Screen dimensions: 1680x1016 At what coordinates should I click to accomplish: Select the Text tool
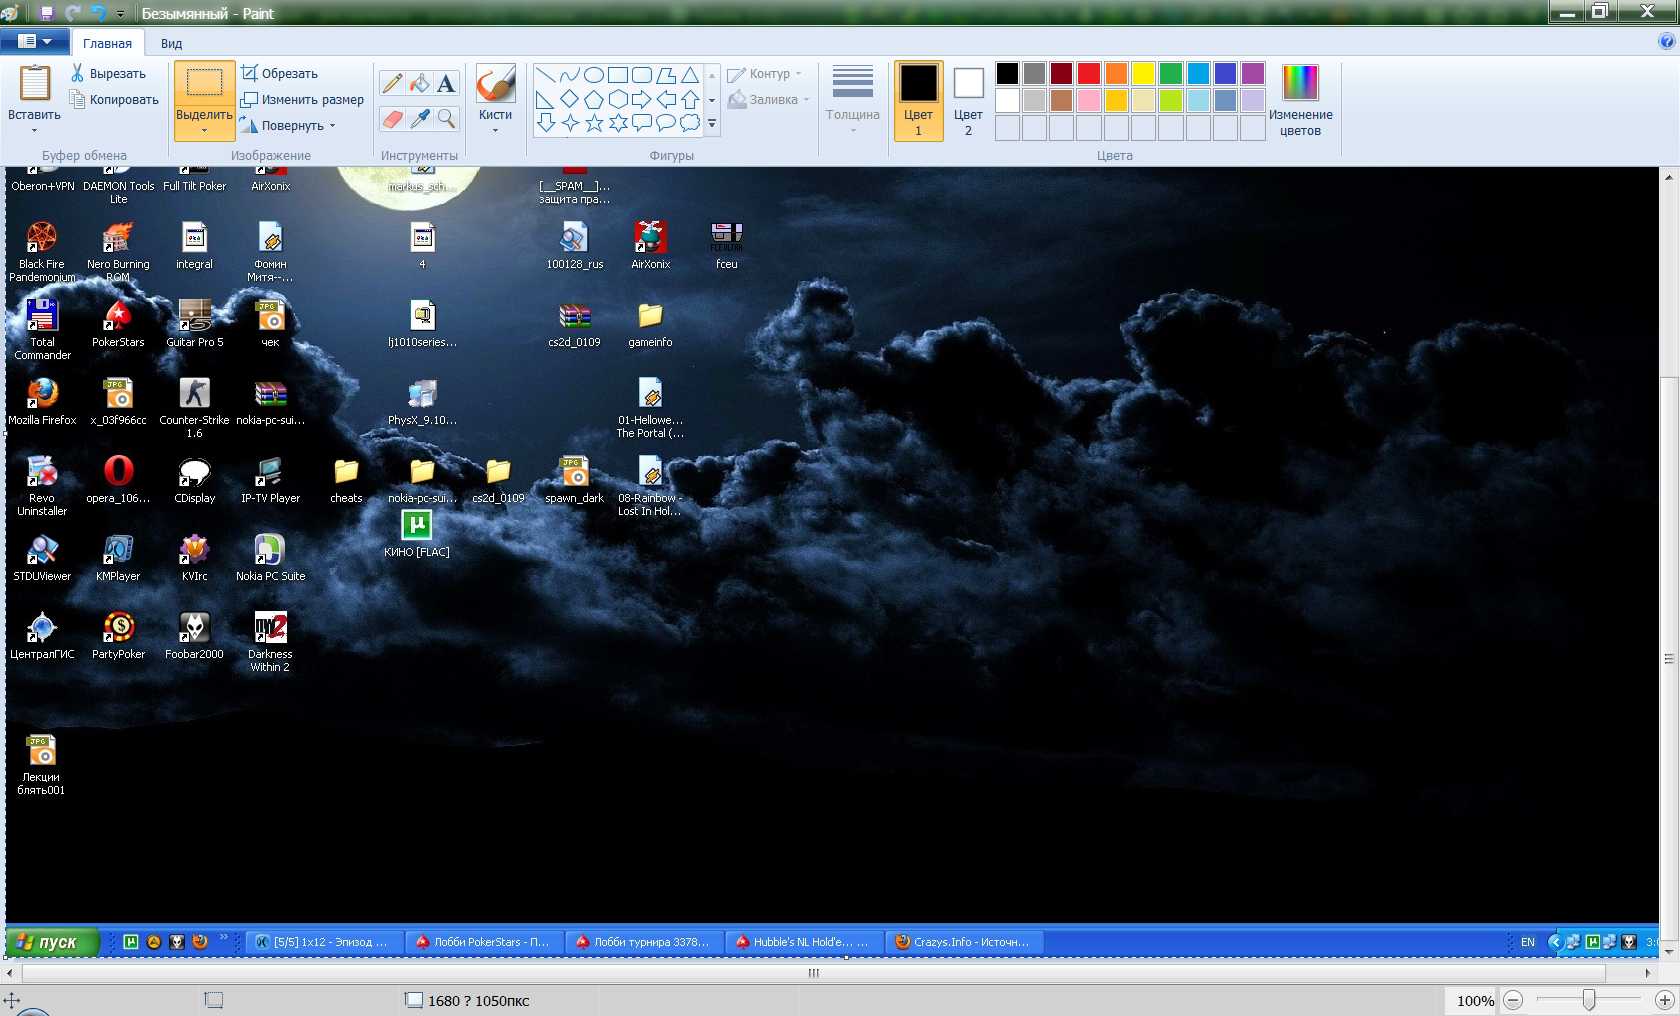446,84
